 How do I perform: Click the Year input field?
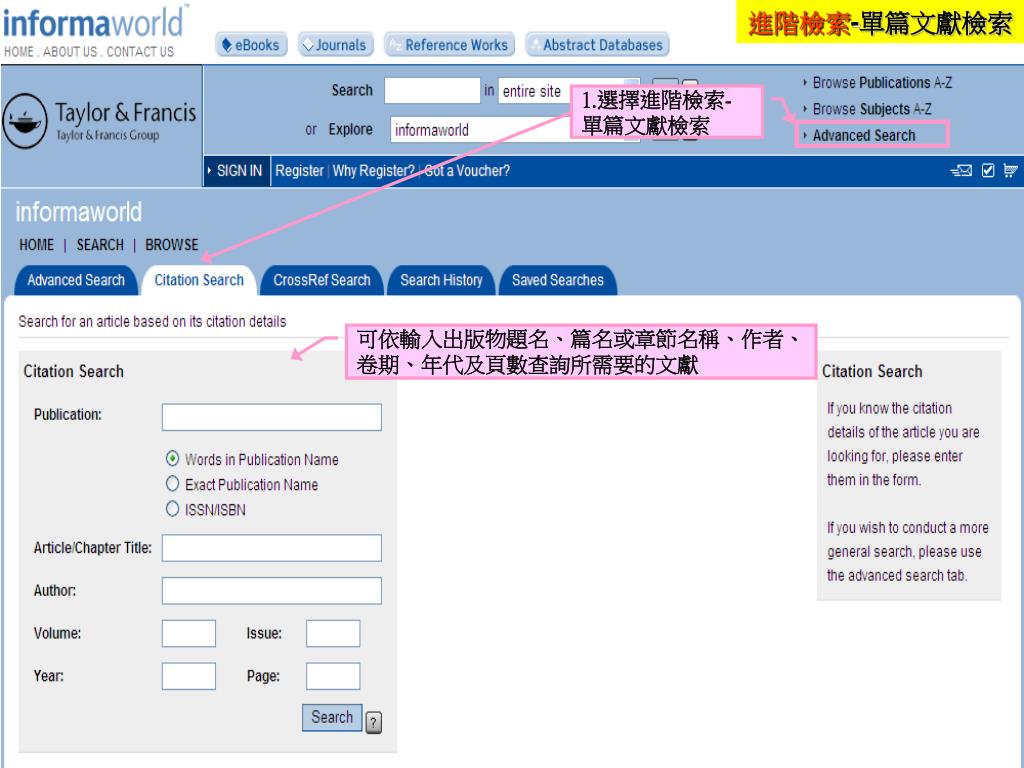pyautogui.click(x=189, y=676)
